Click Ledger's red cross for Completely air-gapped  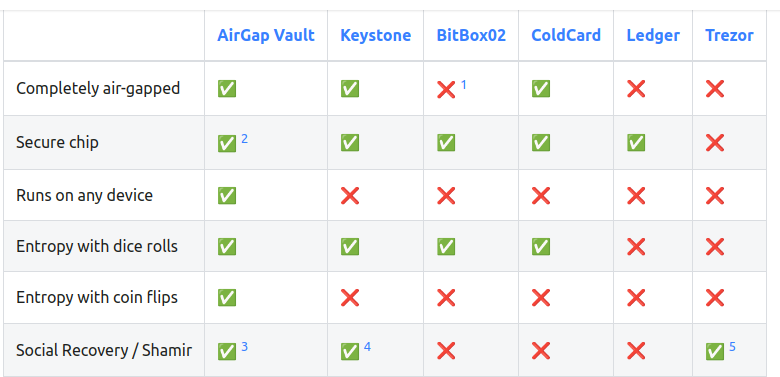tap(636, 89)
